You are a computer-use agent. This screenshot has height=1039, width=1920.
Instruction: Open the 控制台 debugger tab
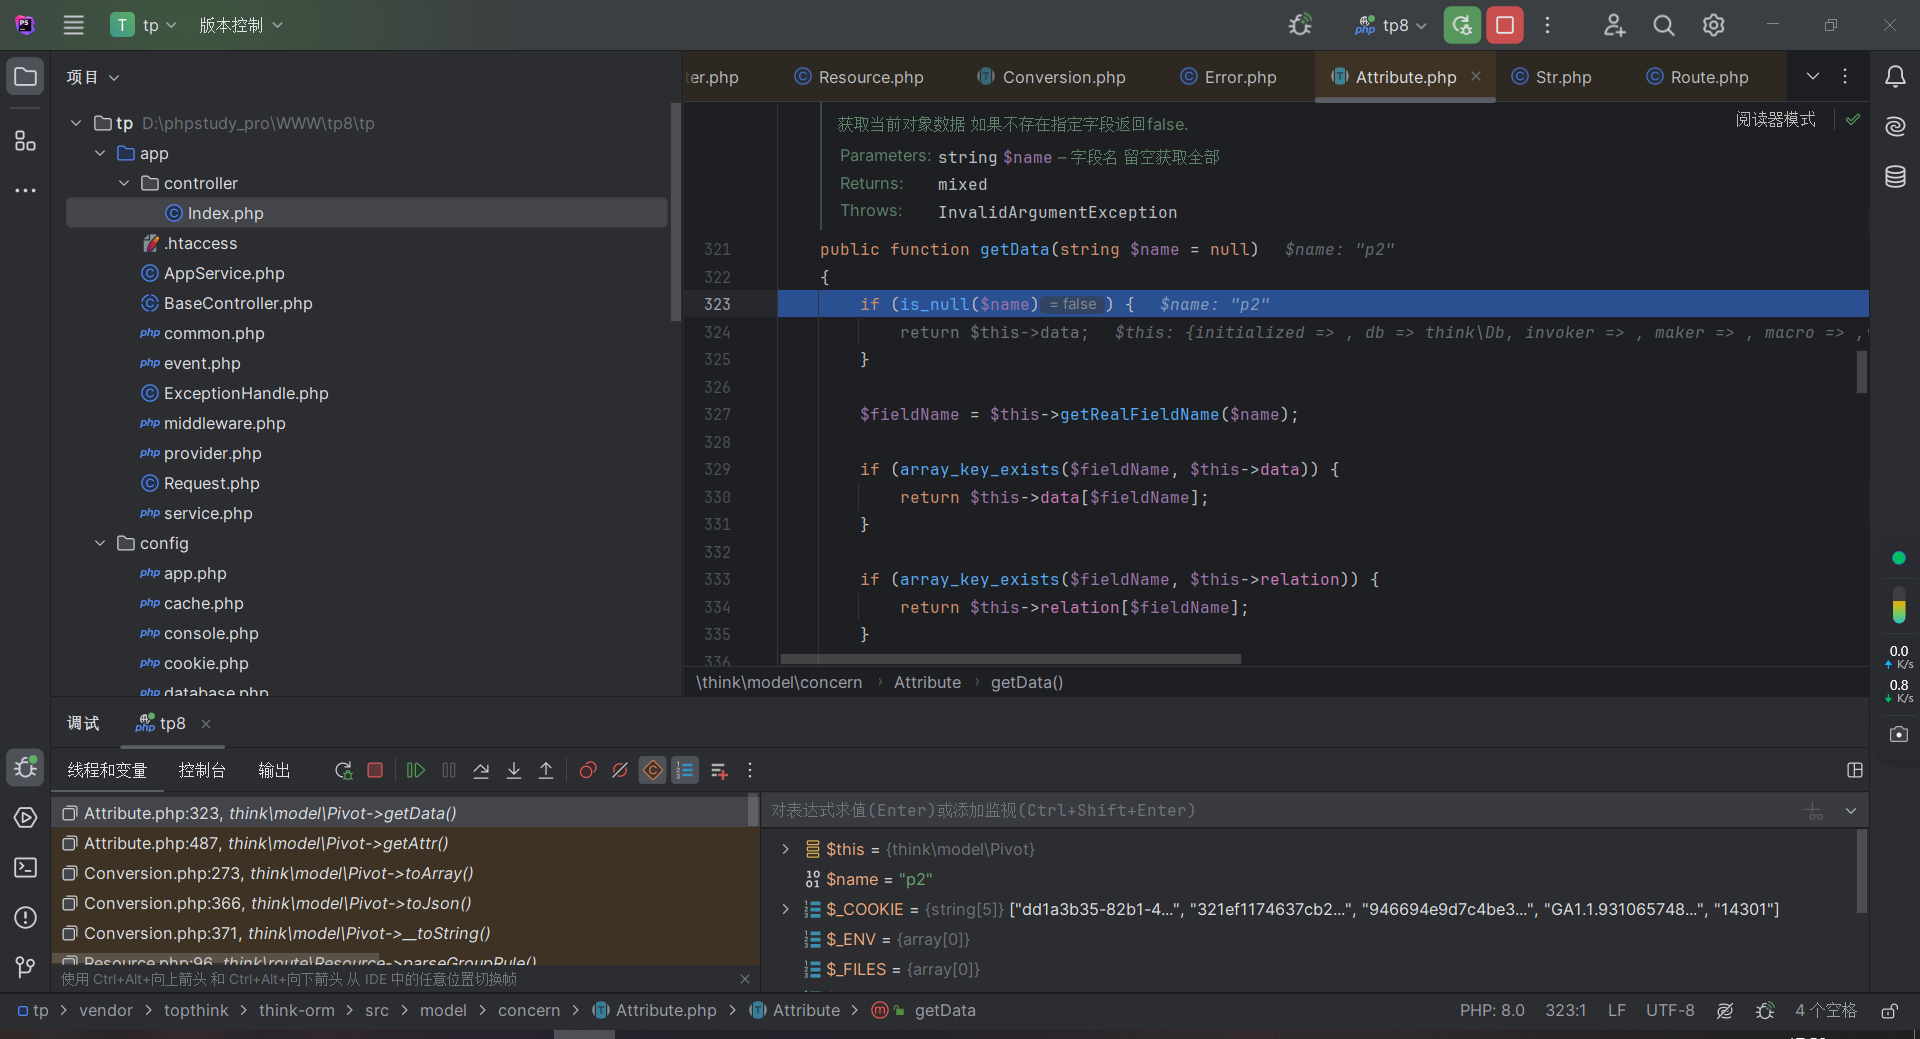pos(202,770)
